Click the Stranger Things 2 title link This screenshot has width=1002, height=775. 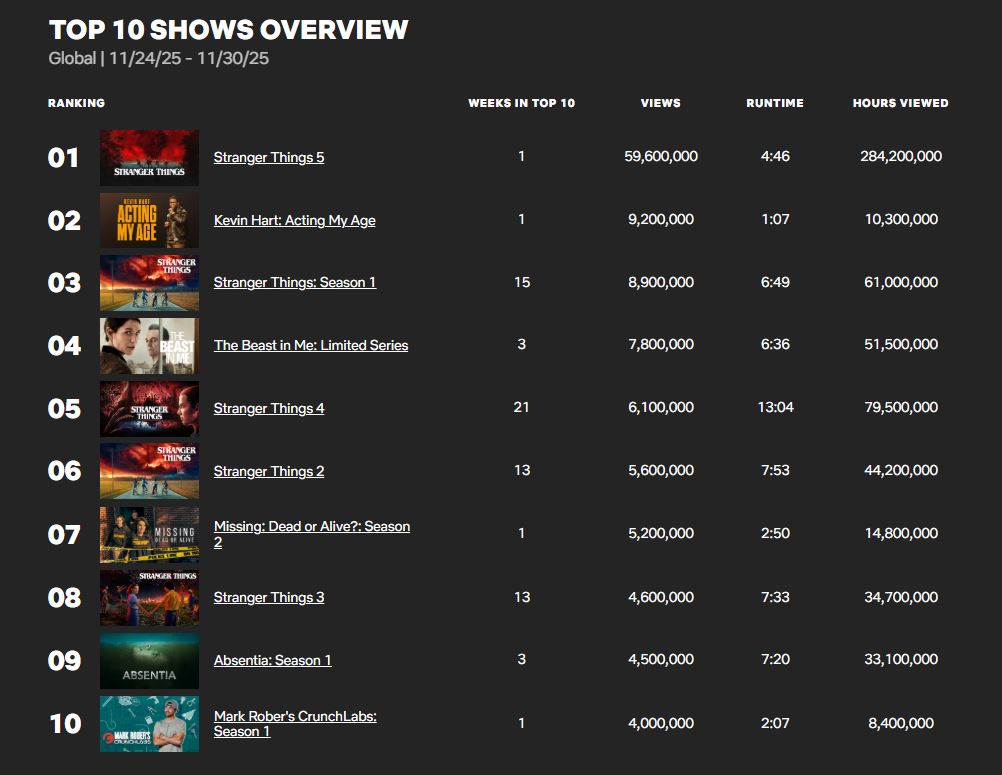[x=268, y=472]
